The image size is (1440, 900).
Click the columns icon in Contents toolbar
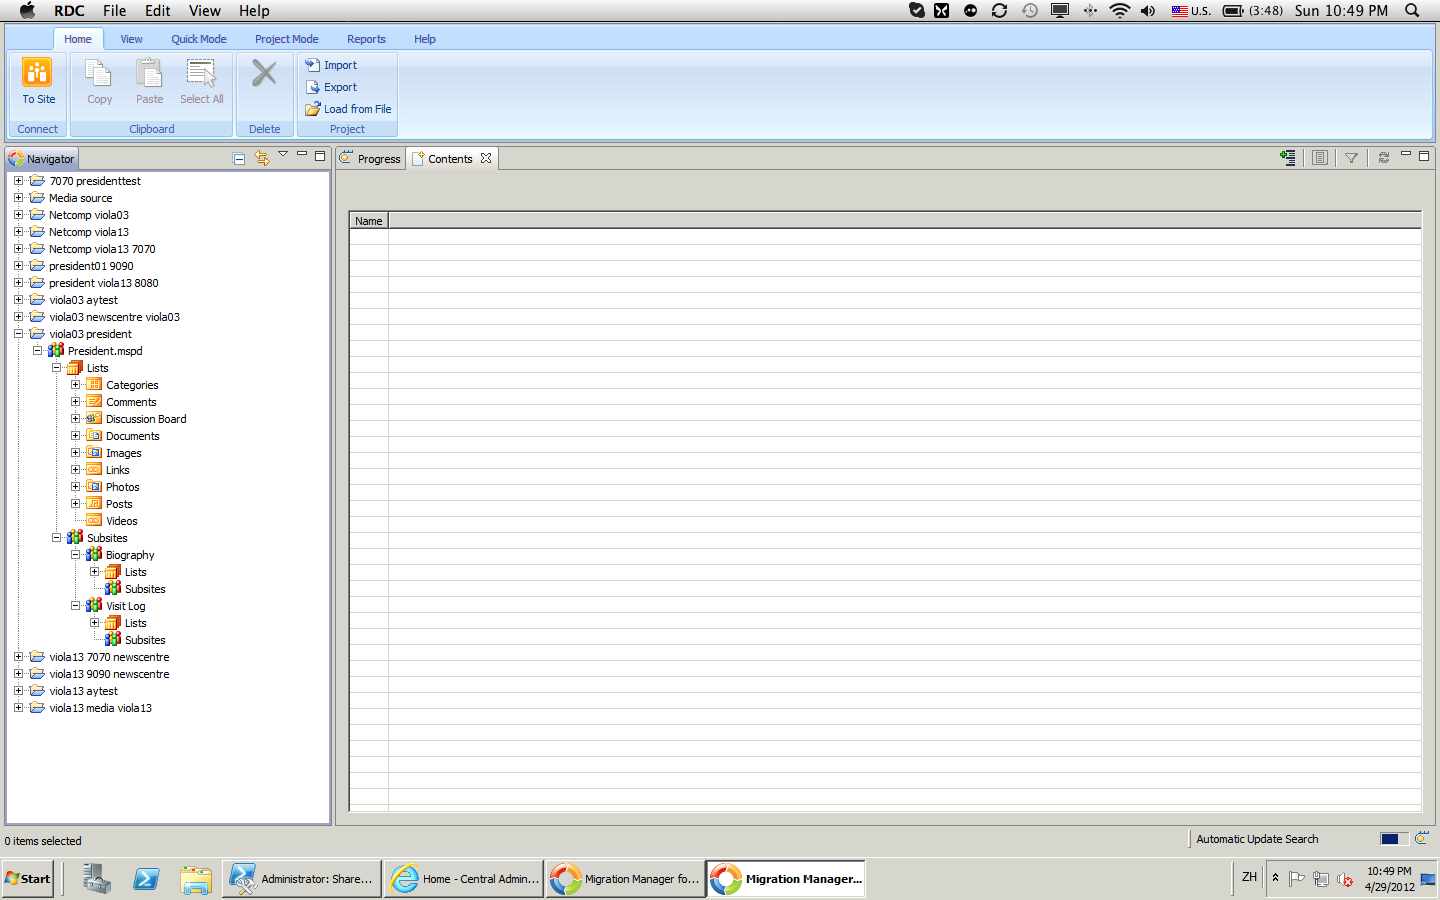(x=1320, y=158)
